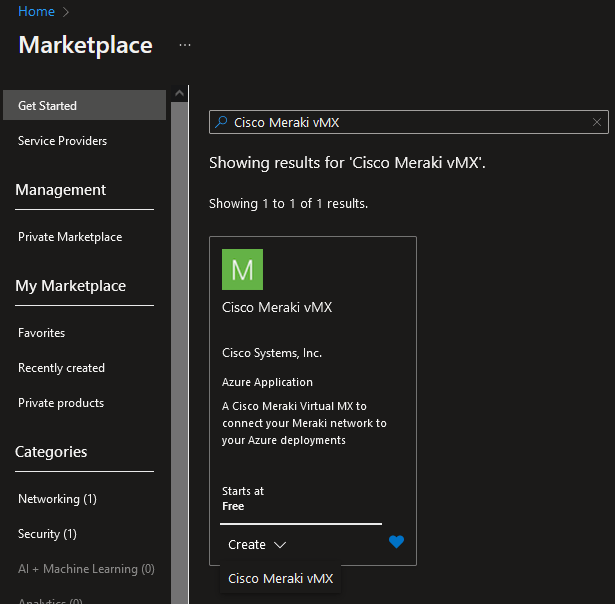Open Favorites in My Marketplace

[41, 333]
